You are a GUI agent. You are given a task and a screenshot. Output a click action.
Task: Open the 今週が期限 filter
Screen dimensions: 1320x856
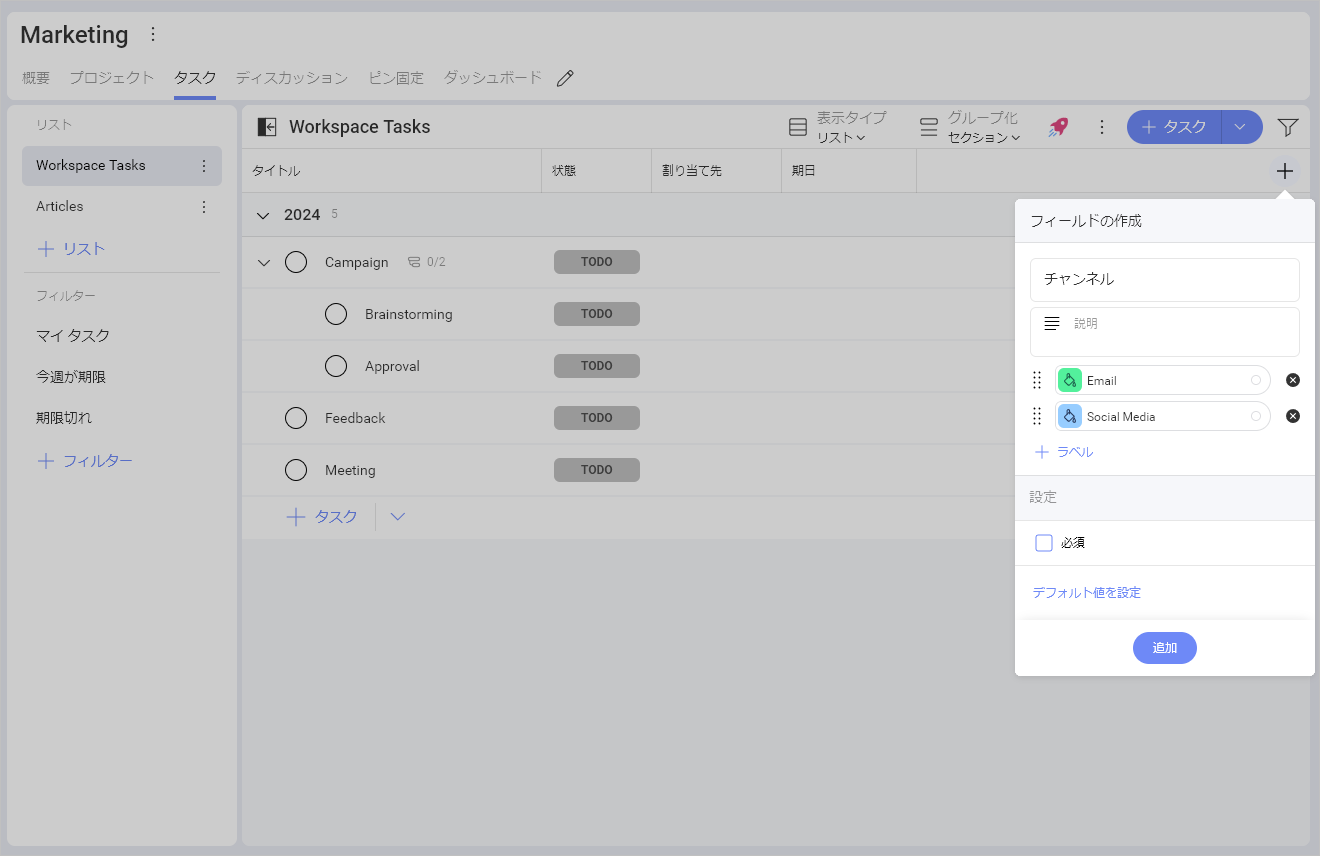click(x=71, y=377)
